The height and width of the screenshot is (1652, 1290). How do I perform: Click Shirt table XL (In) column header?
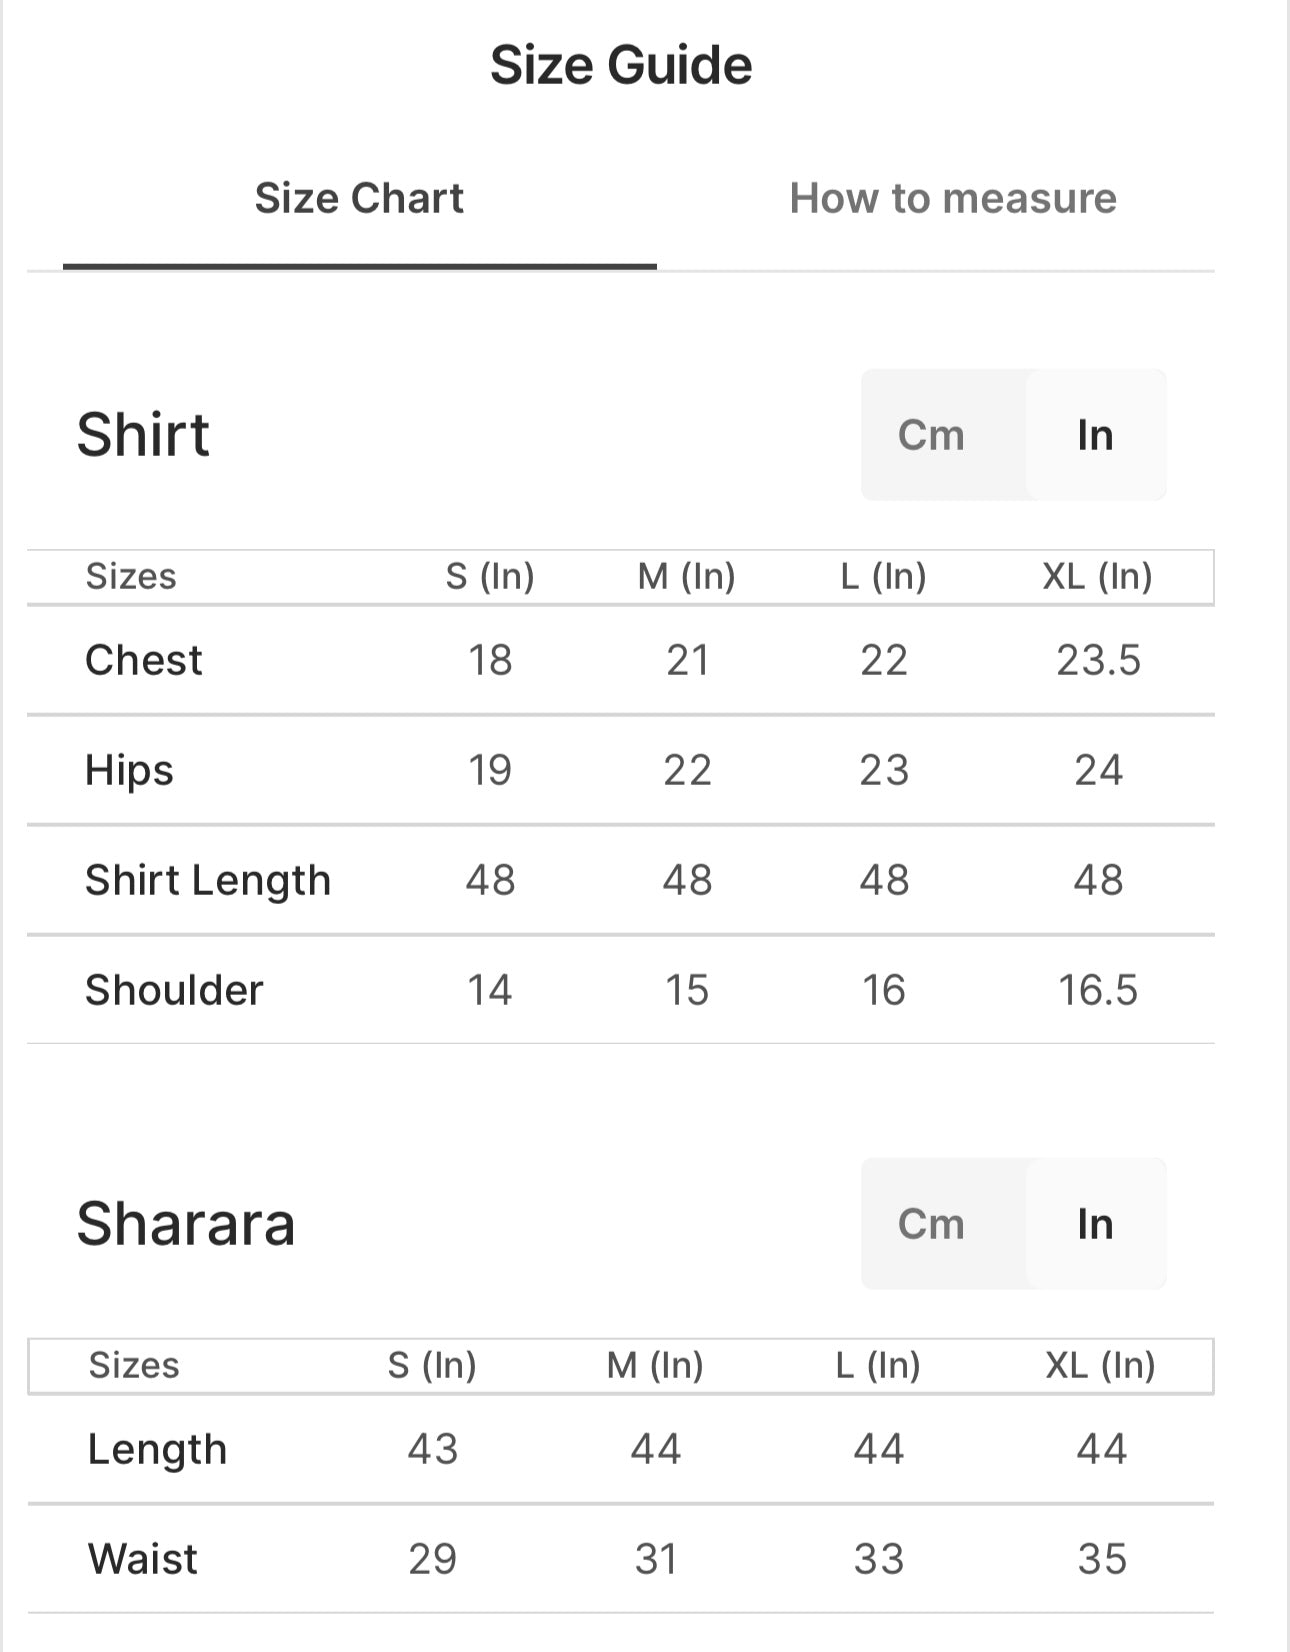click(x=1097, y=576)
